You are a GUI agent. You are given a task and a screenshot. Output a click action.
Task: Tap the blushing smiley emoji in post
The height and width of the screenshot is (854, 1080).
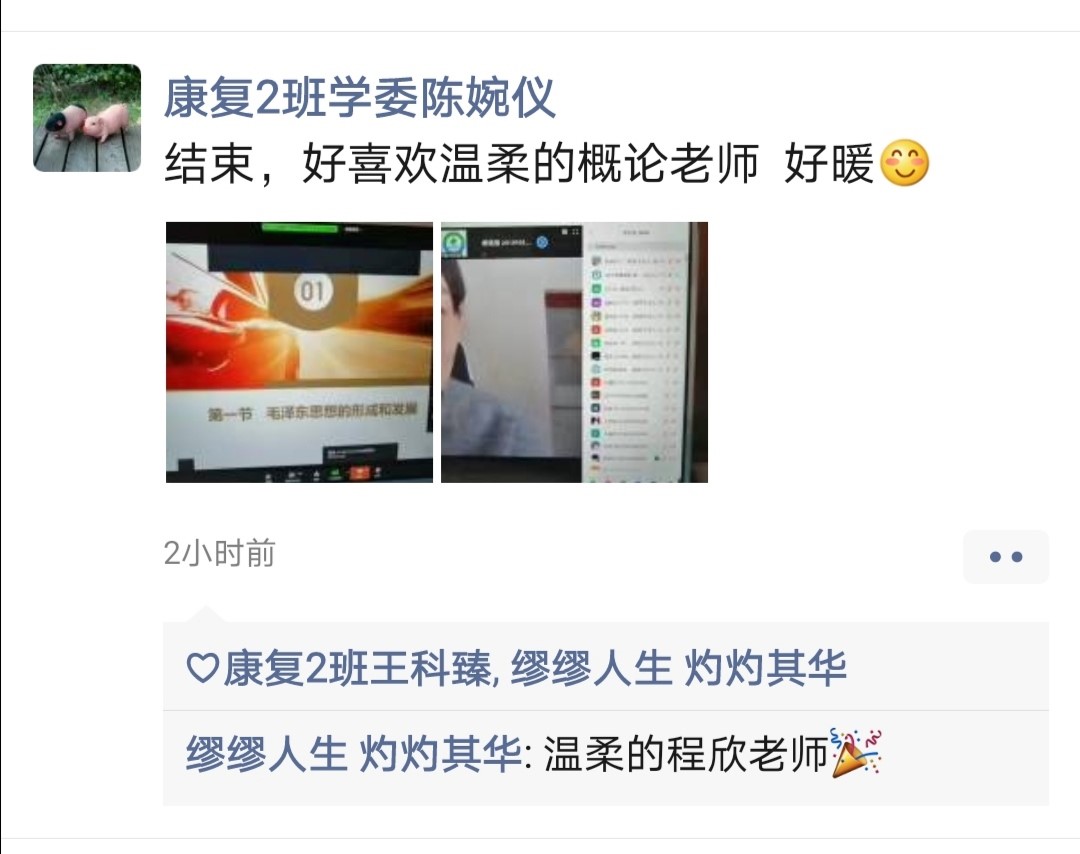pyautogui.click(x=905, y=163)
